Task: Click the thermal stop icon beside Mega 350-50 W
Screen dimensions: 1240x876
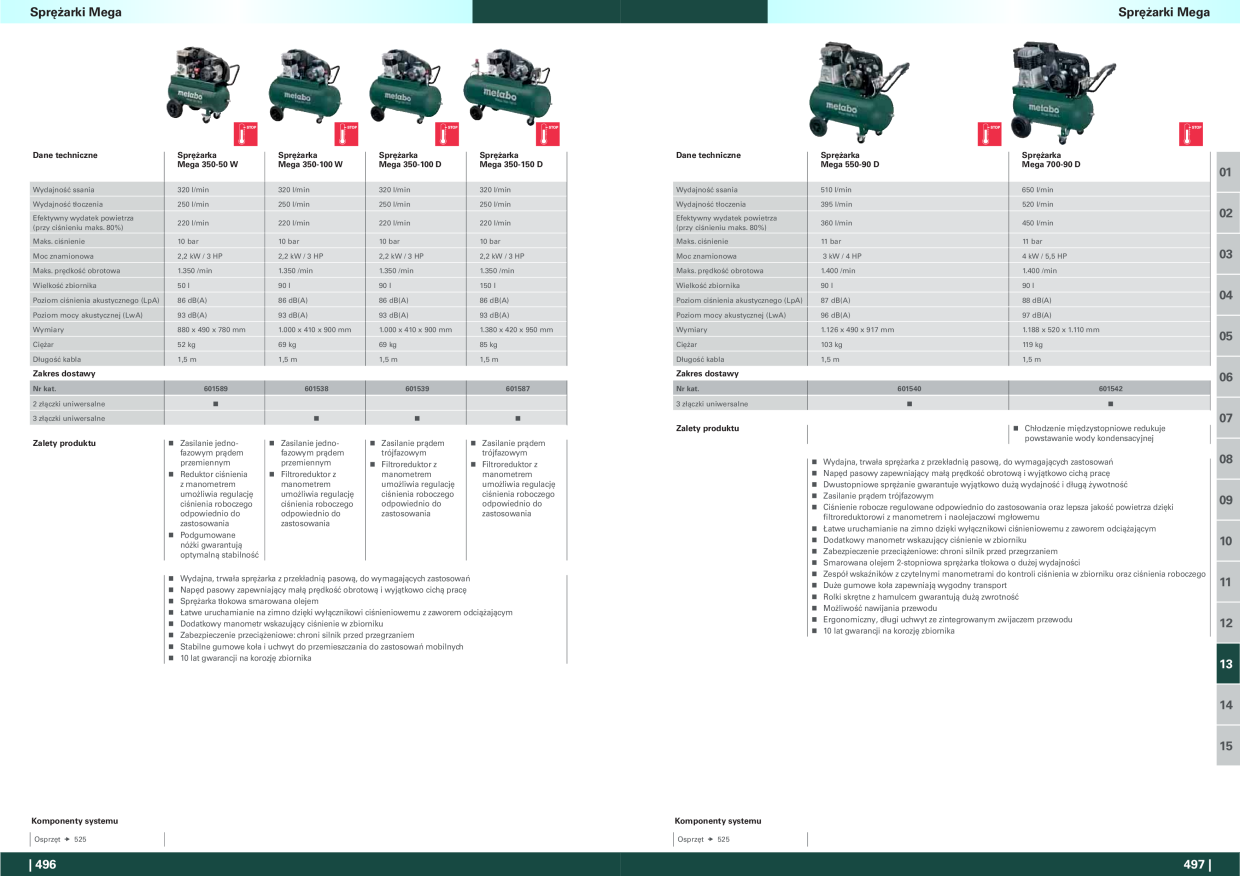Action: pyautogui.click(x=247, y=133)
